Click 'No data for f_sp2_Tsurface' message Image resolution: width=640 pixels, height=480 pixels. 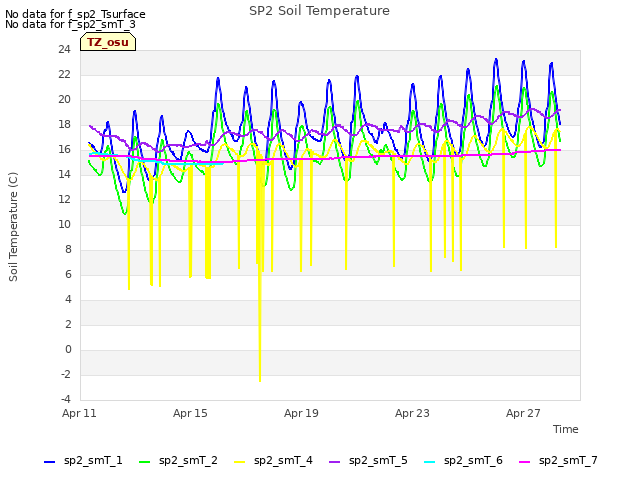75,14
